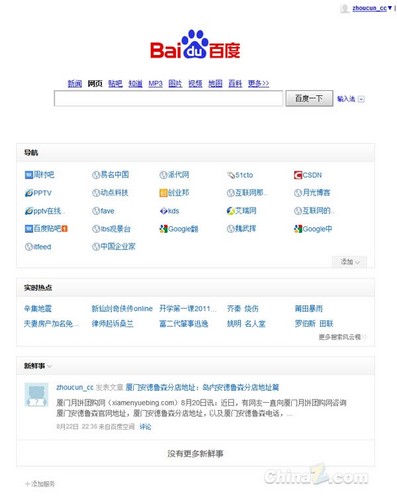397x500 pixels.
Task: Click the 中国企业家 globe icon
Action: tap(96, 247)
